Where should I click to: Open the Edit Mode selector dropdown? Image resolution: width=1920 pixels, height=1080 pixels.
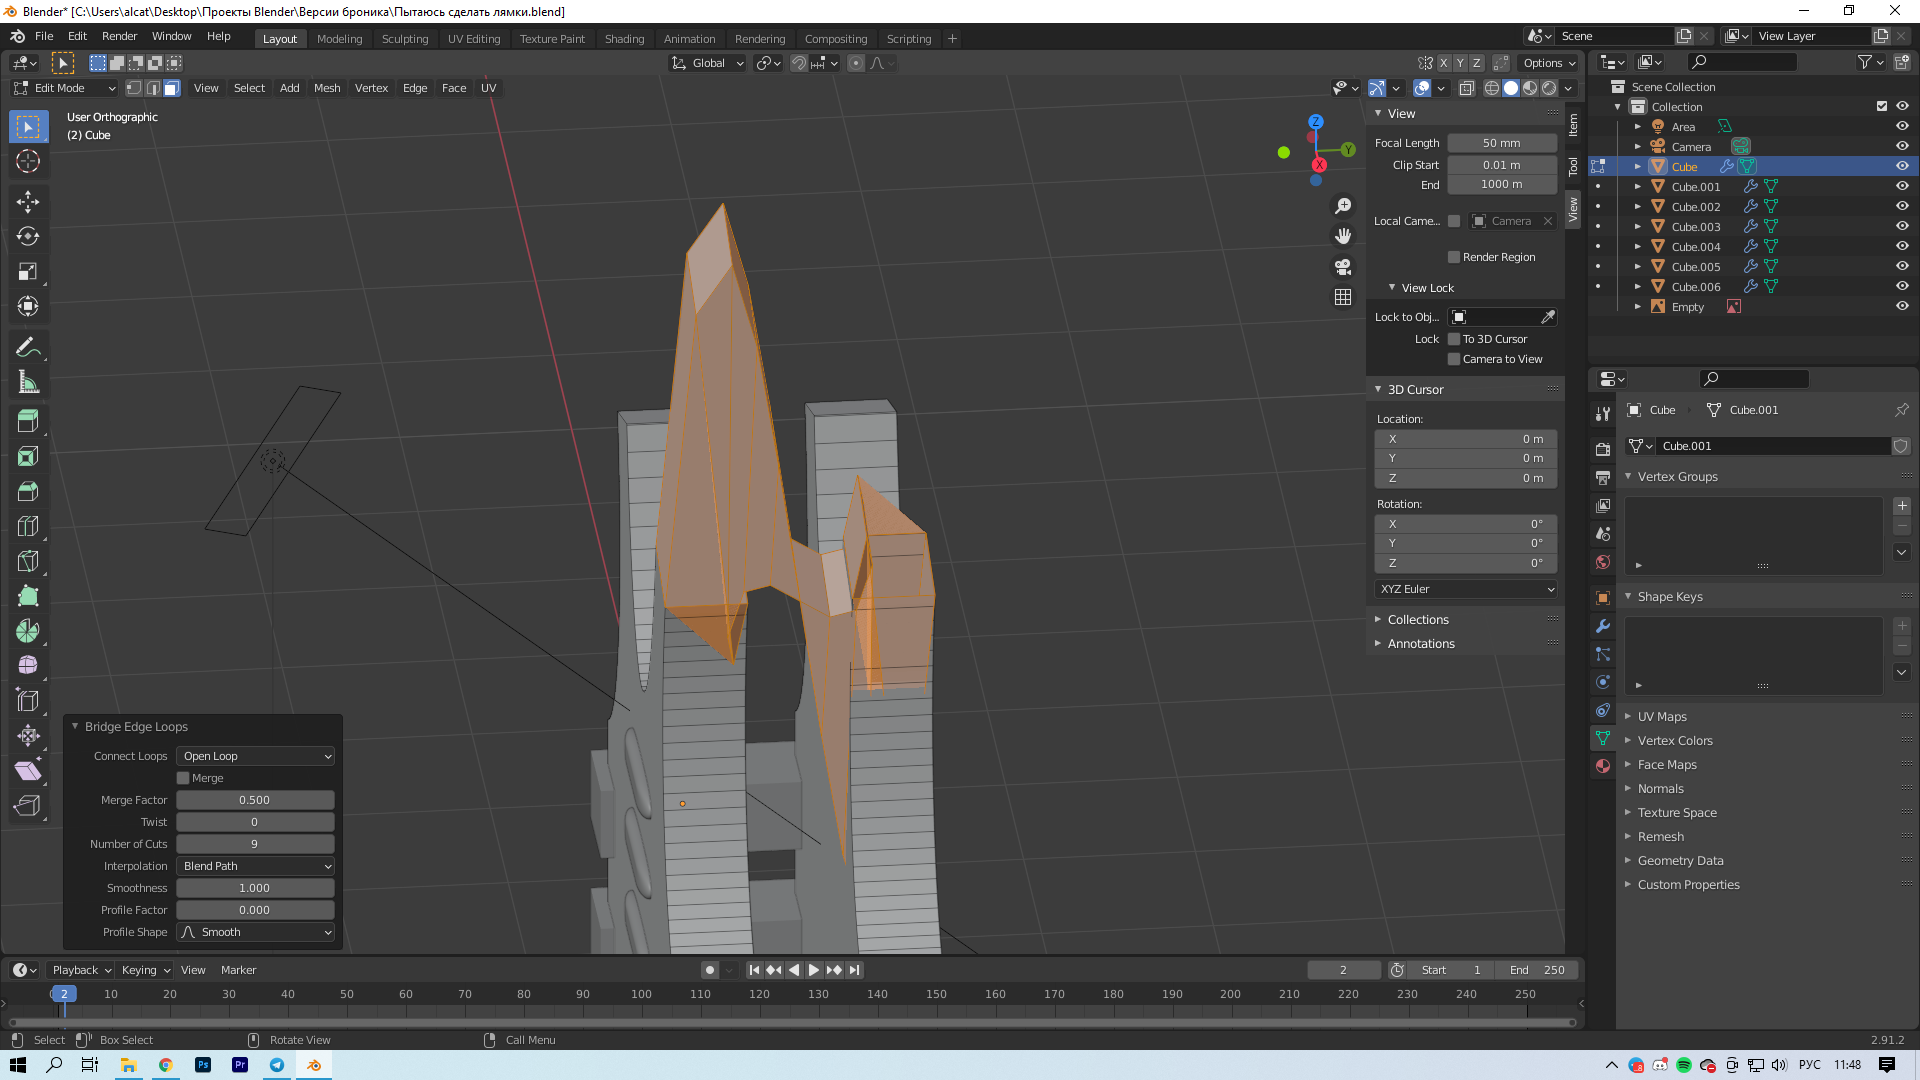click(65, 88)
